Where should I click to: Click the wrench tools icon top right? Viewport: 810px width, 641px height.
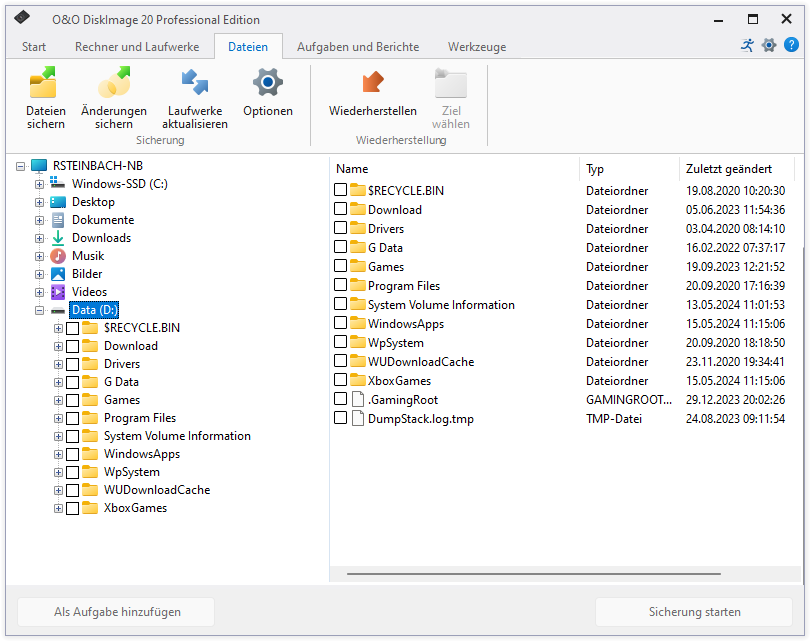(x=747, y=44)
